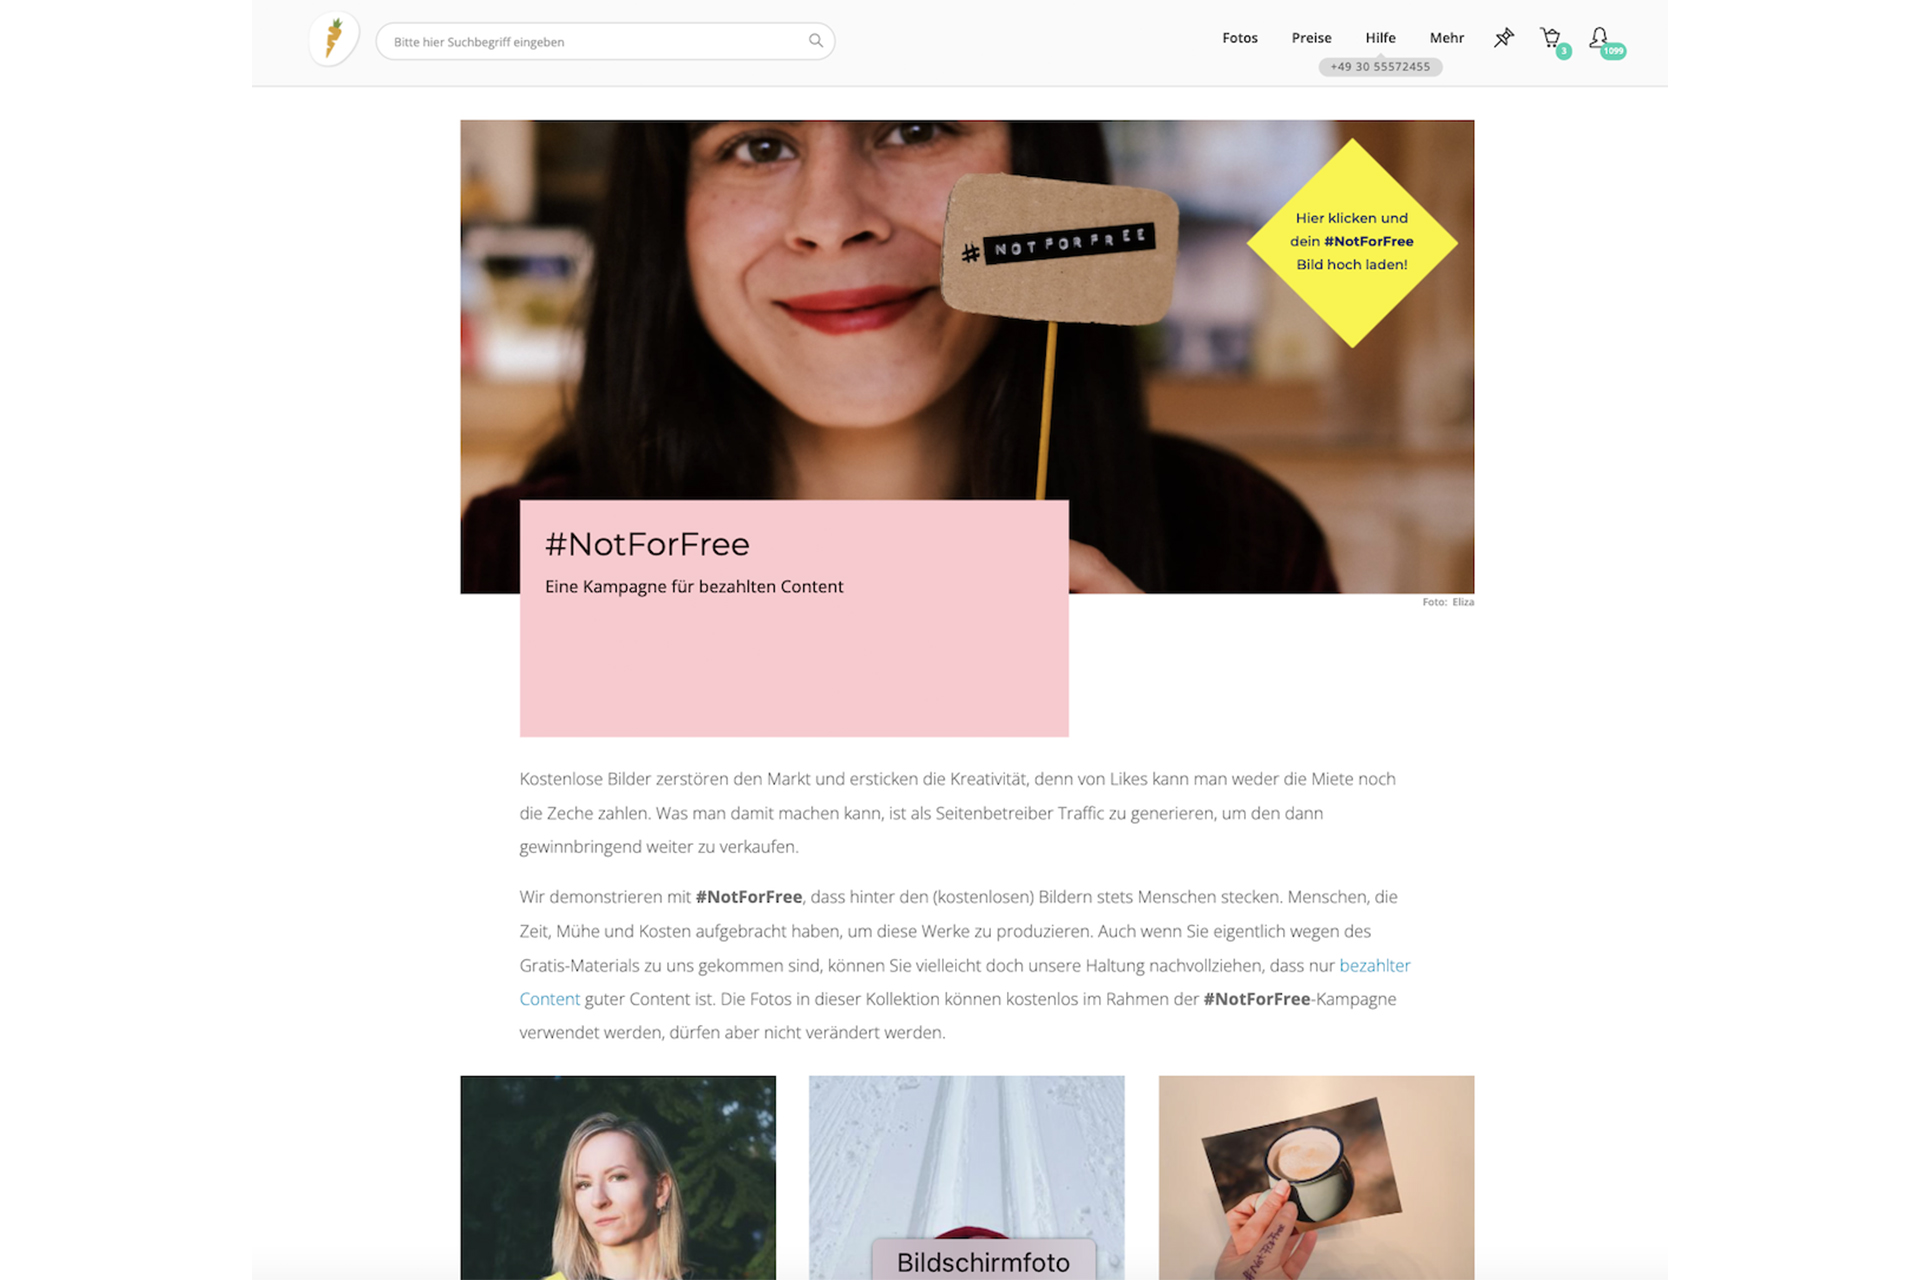The image size is (1920, 1280).
Task: Click the yellow upload diamond banner
Action: coord(1352,243)
